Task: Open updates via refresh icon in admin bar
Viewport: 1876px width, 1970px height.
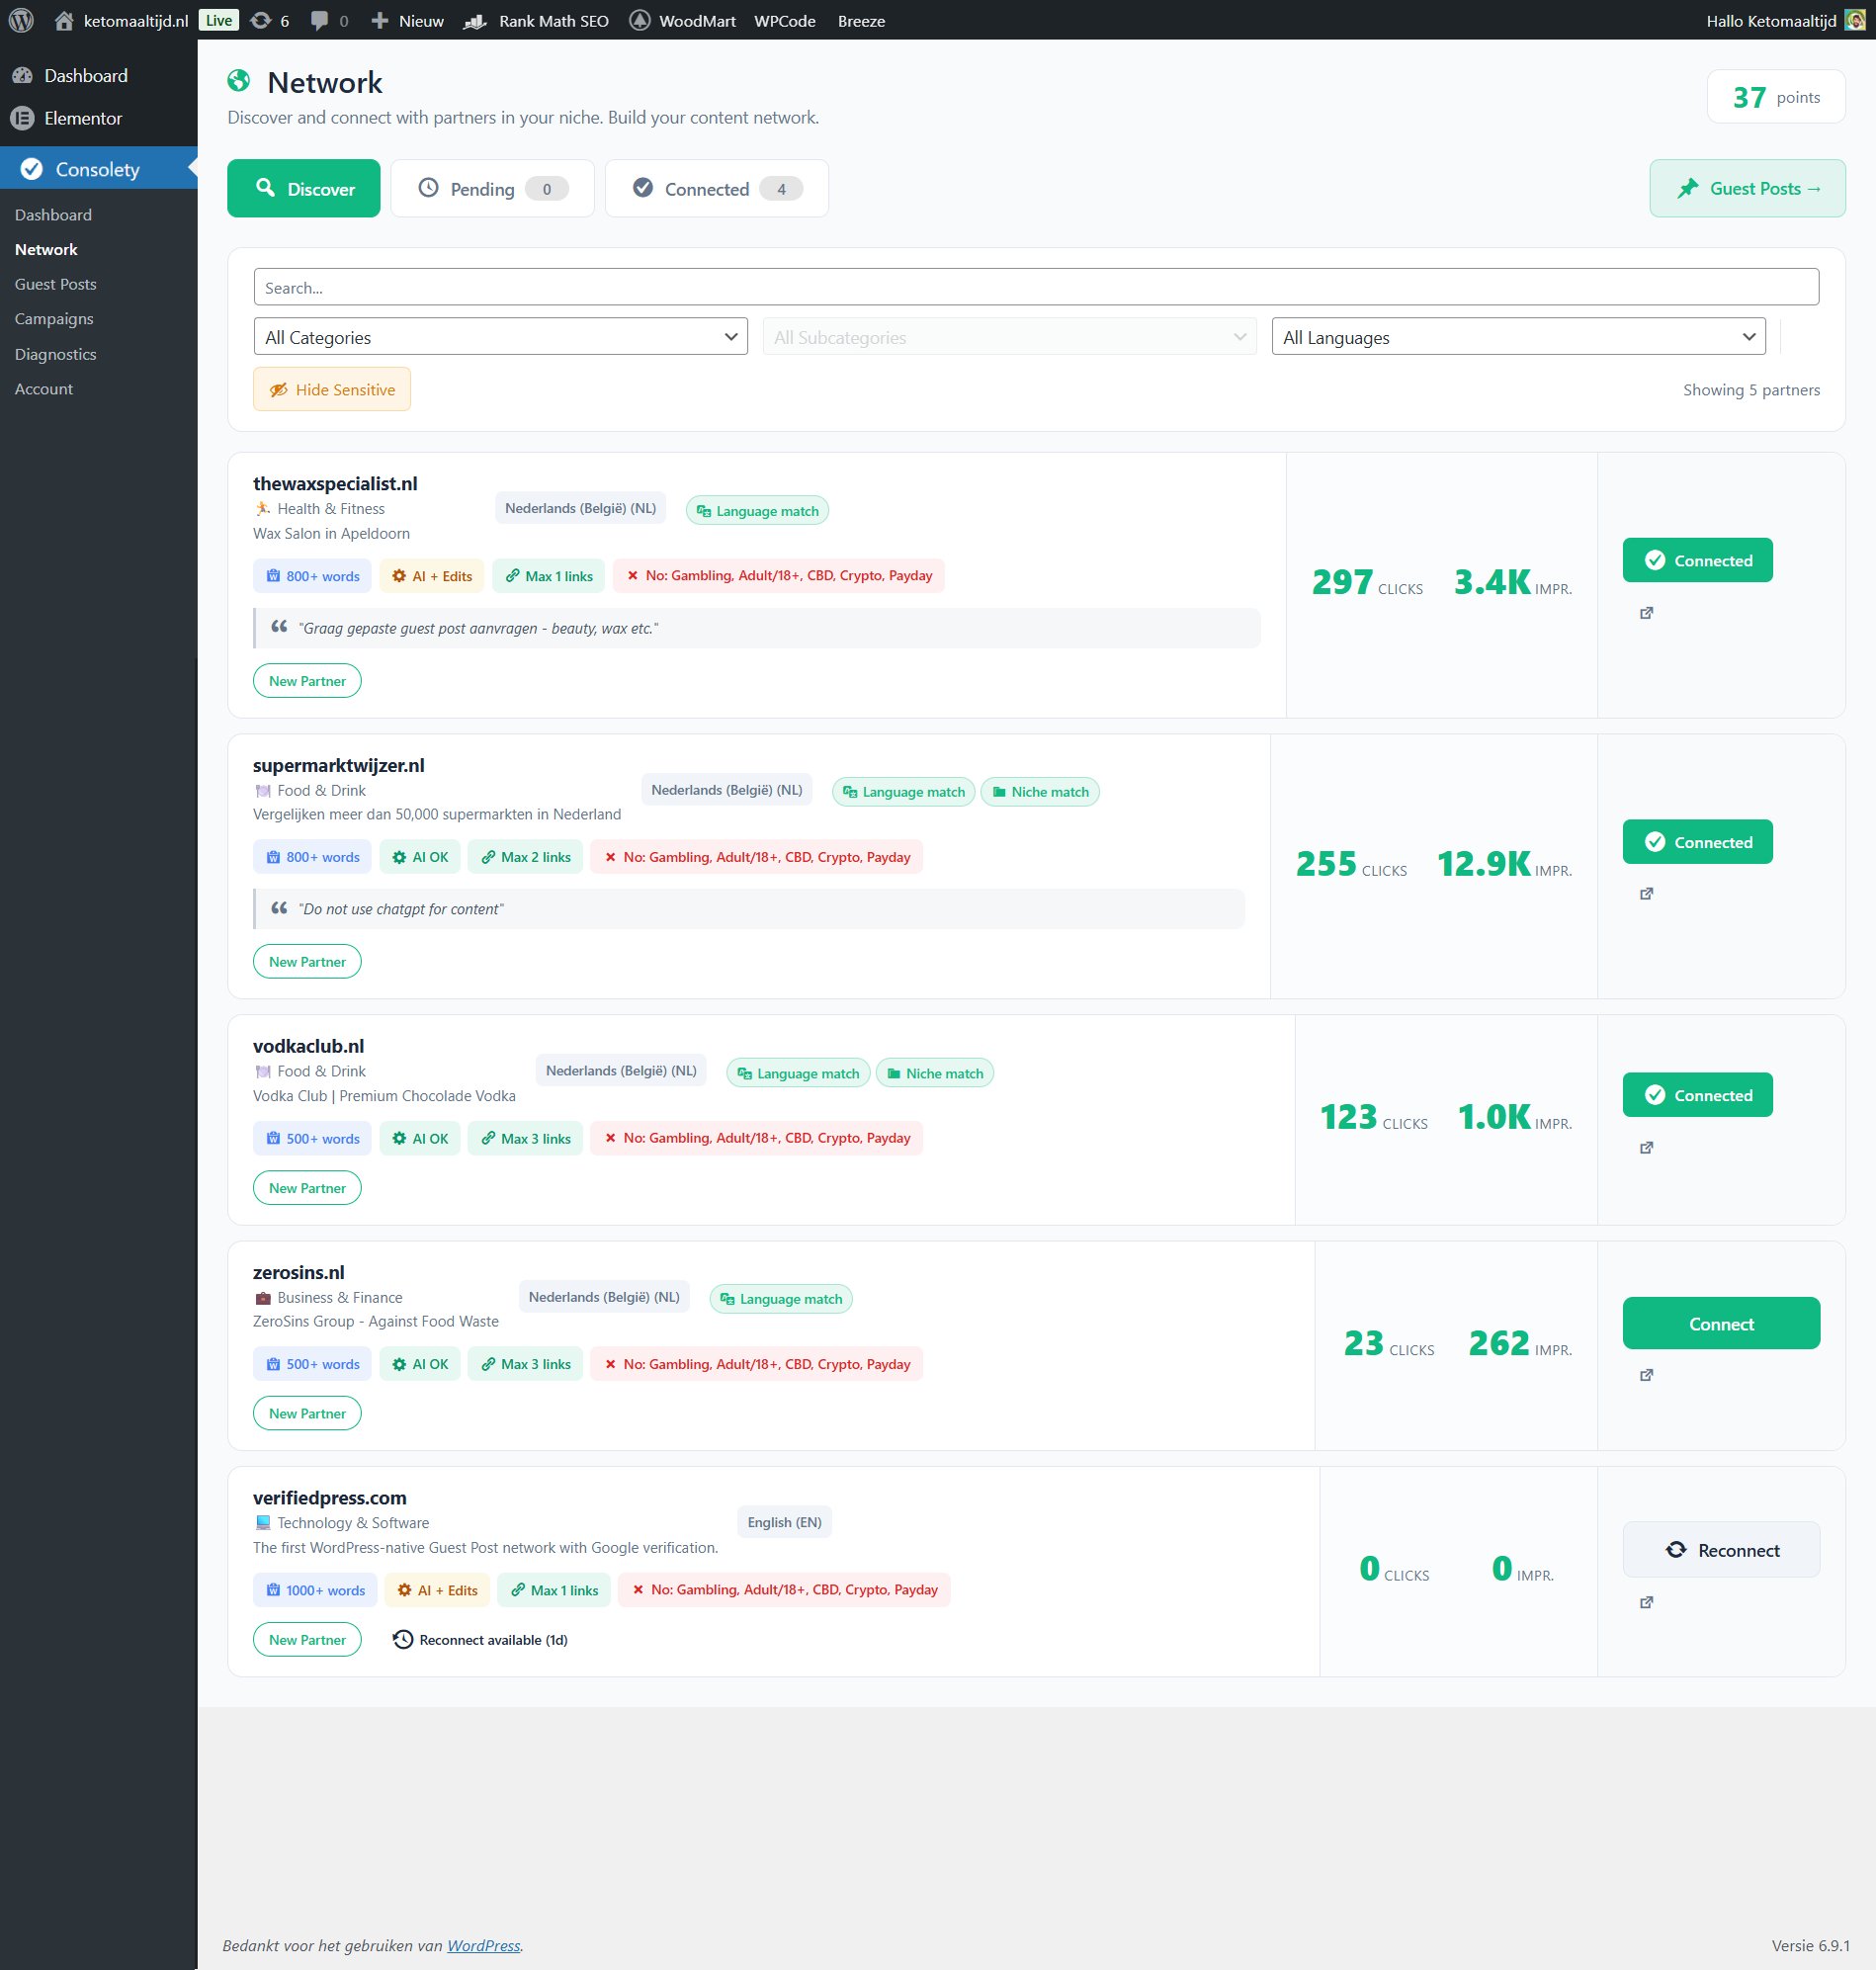Action: (260, 20)
